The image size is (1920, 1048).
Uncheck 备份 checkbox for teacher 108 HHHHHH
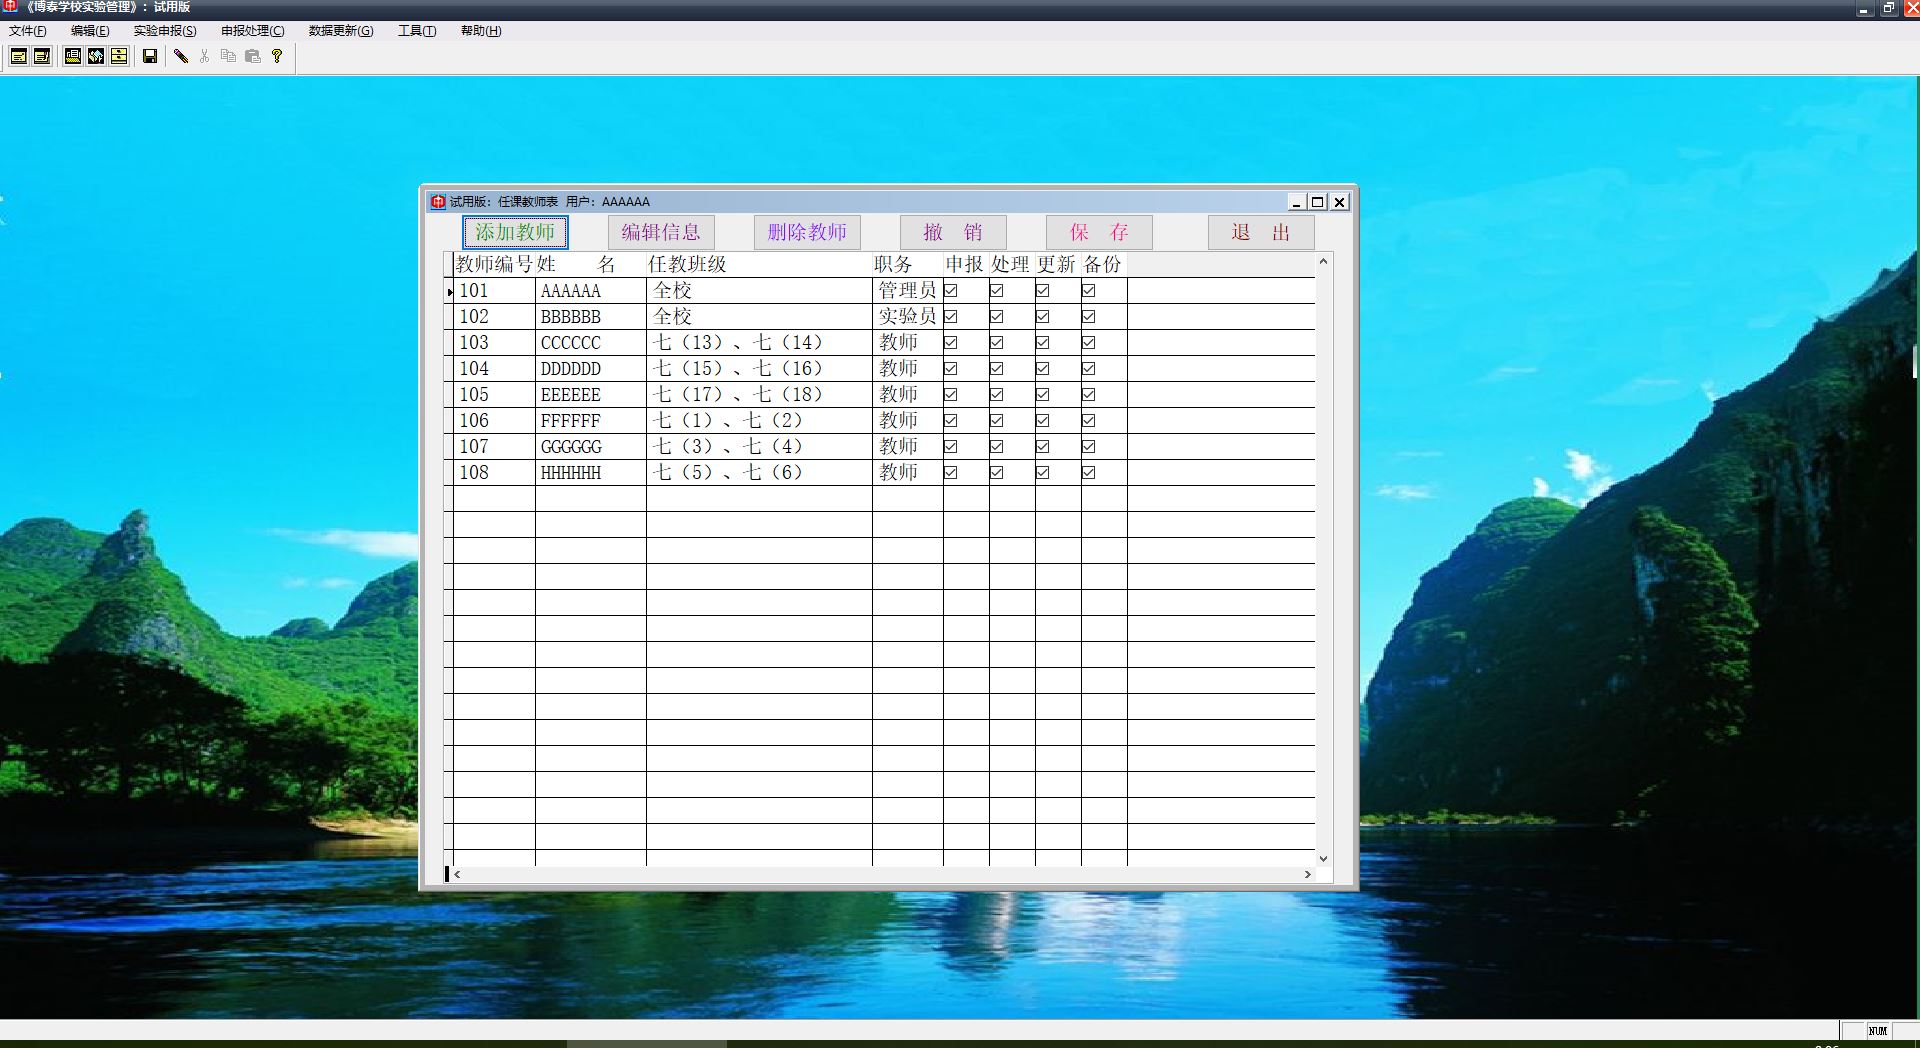[x=1089, y=473]
